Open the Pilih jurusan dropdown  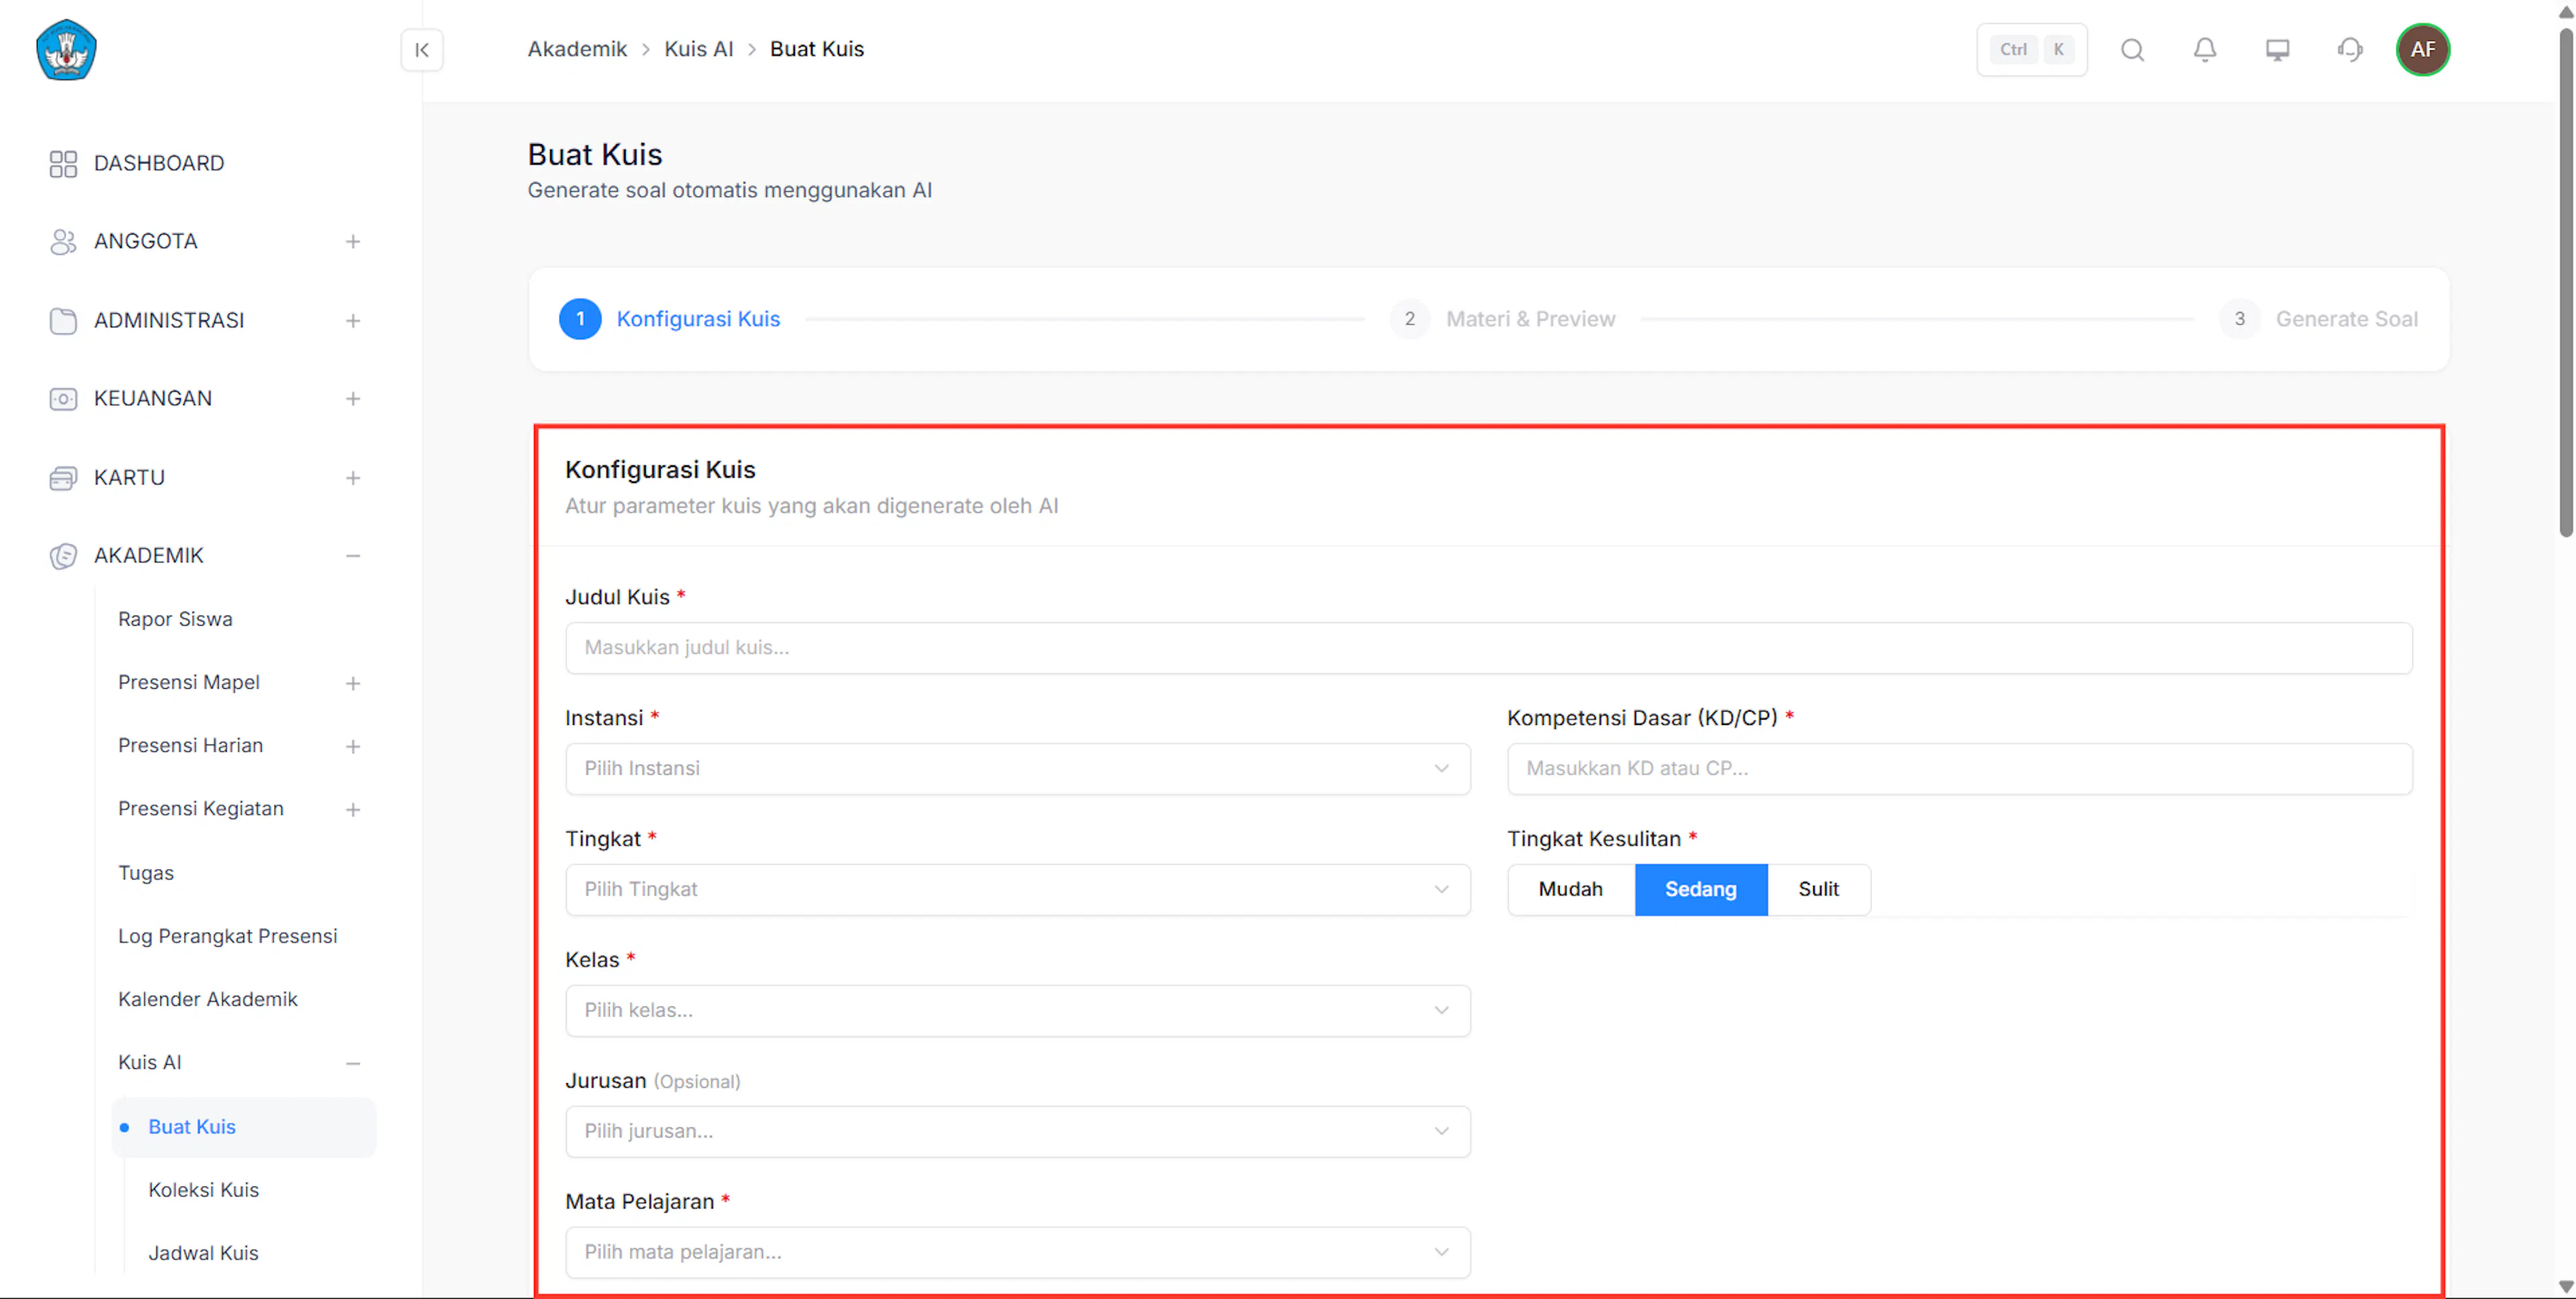tap(1017, 1131)
